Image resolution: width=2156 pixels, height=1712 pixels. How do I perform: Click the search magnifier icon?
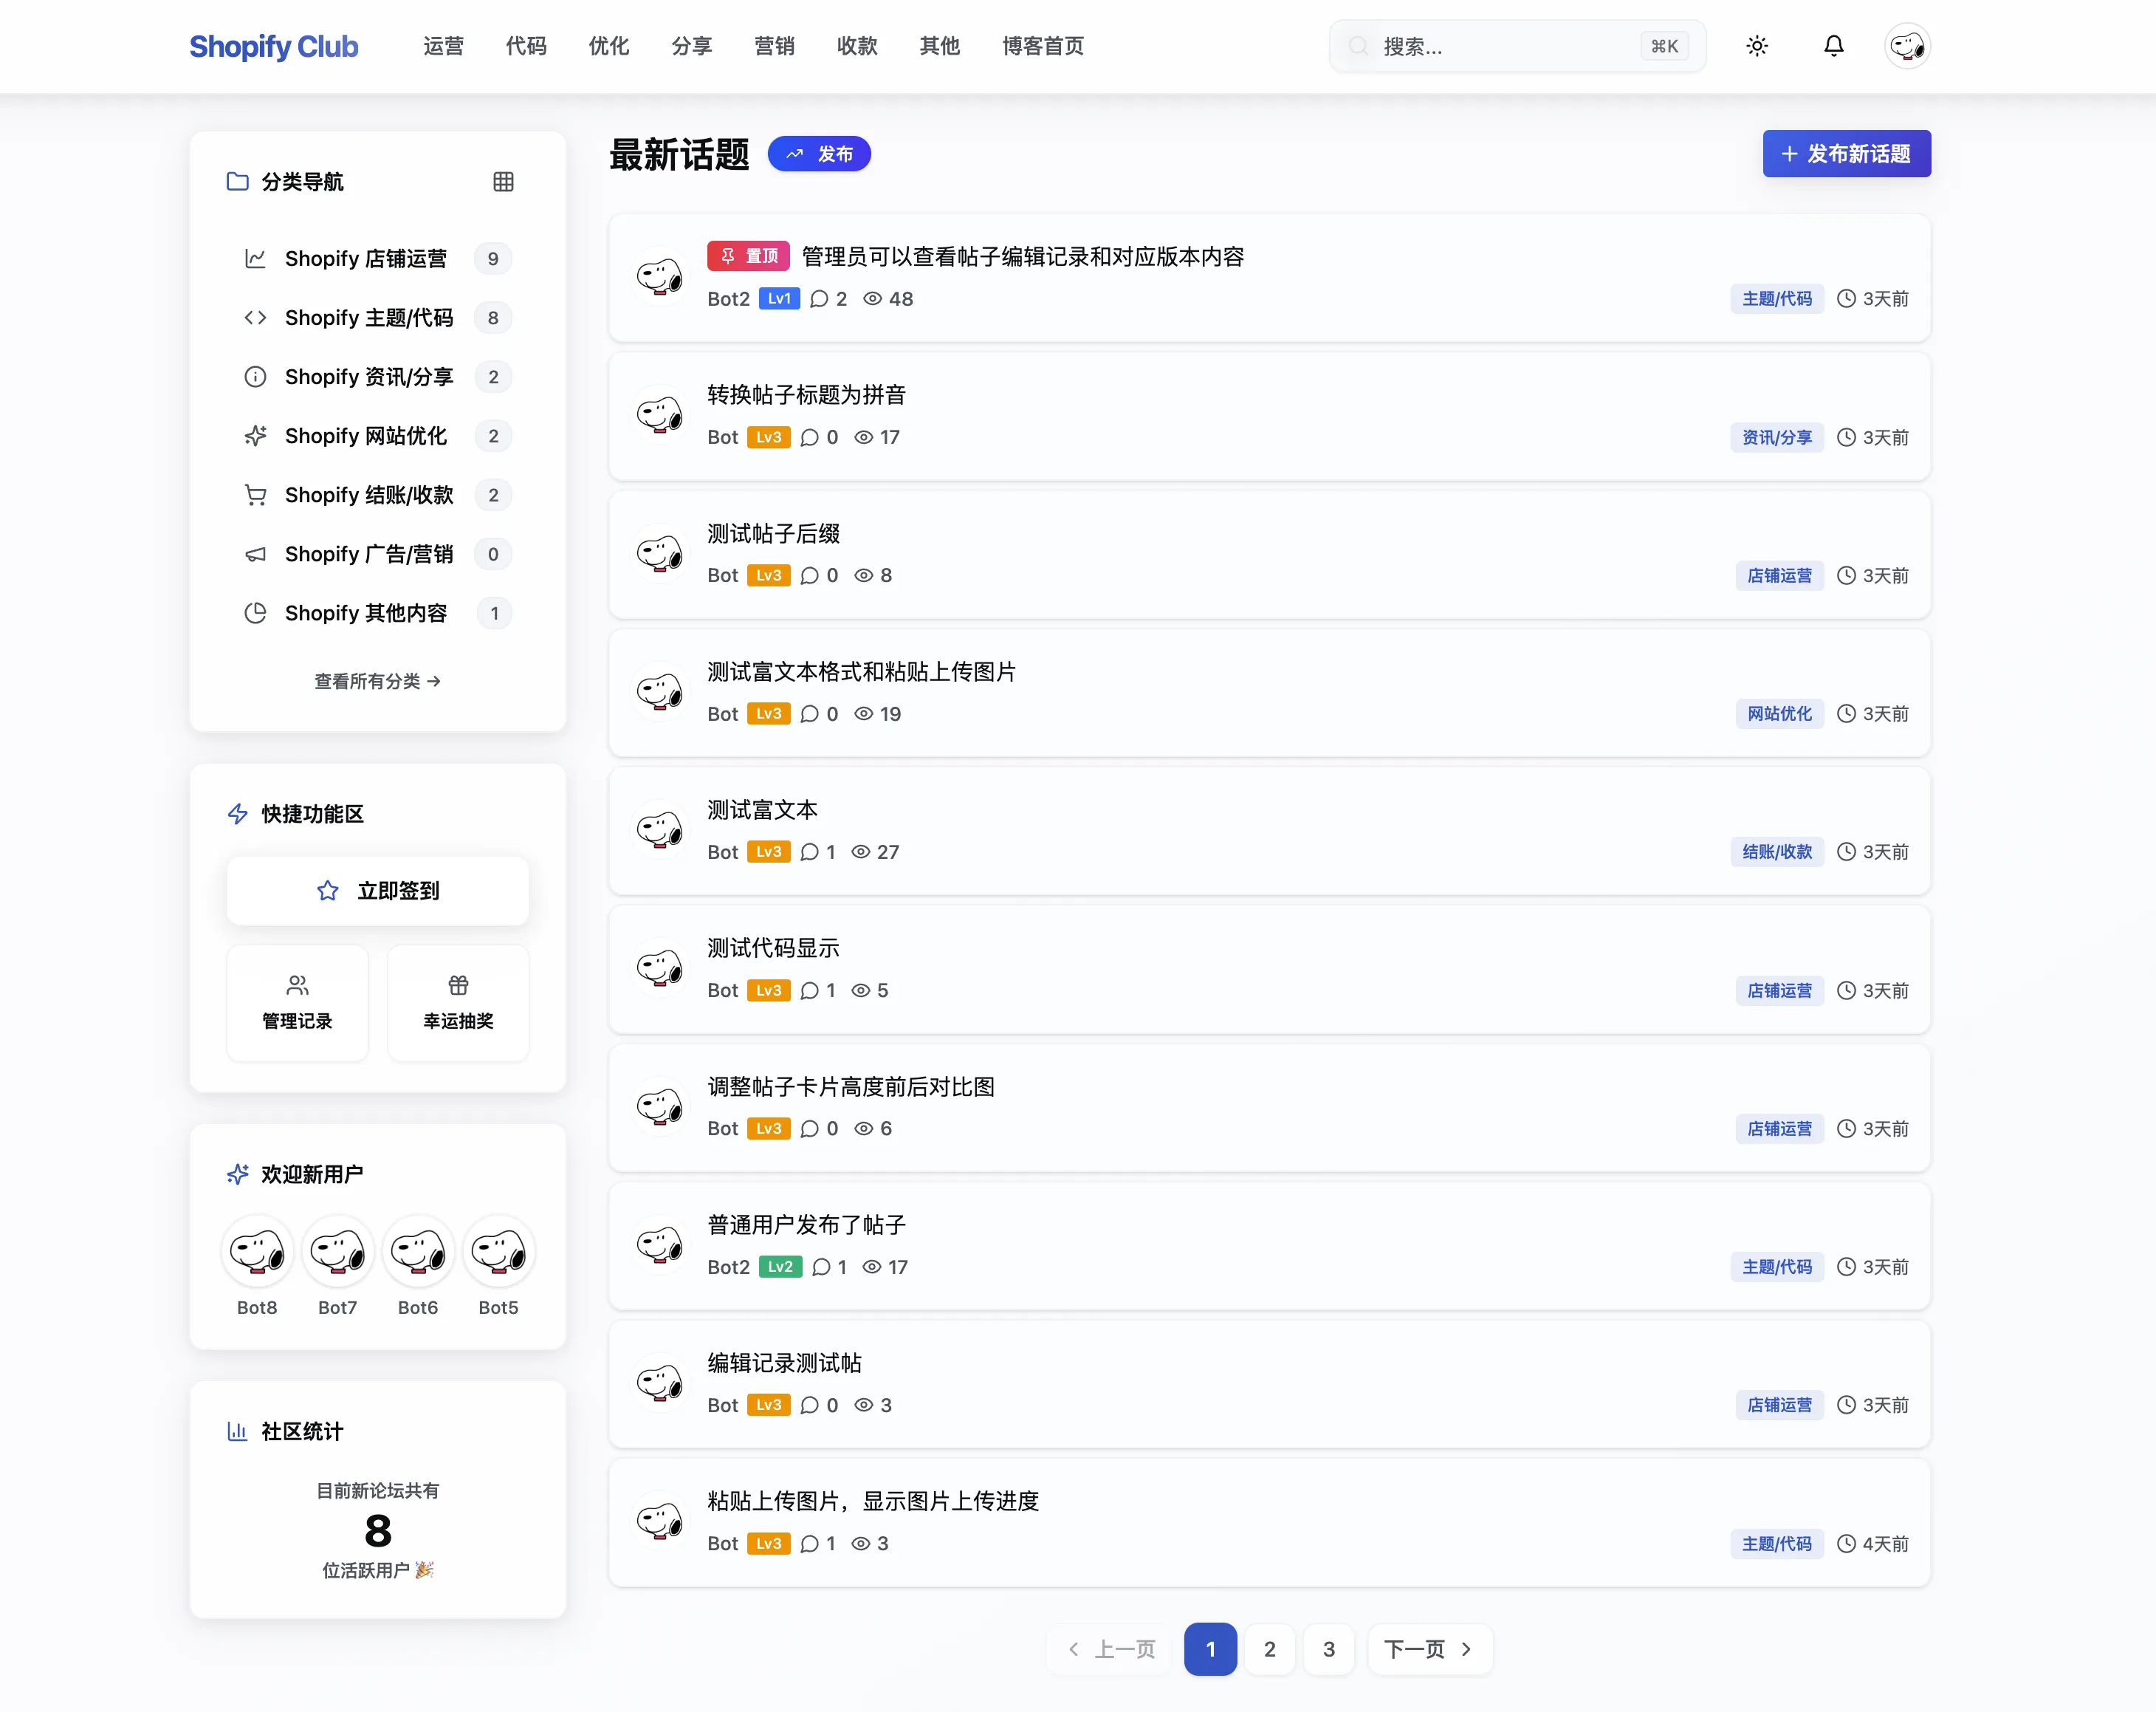(x=1358, y=45)
